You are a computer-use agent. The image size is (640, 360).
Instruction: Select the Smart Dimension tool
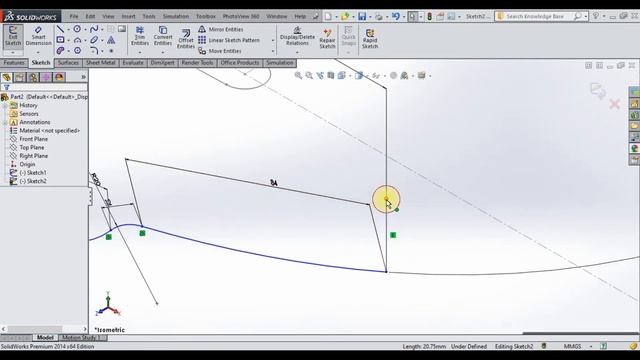click(x=38, y=36)
